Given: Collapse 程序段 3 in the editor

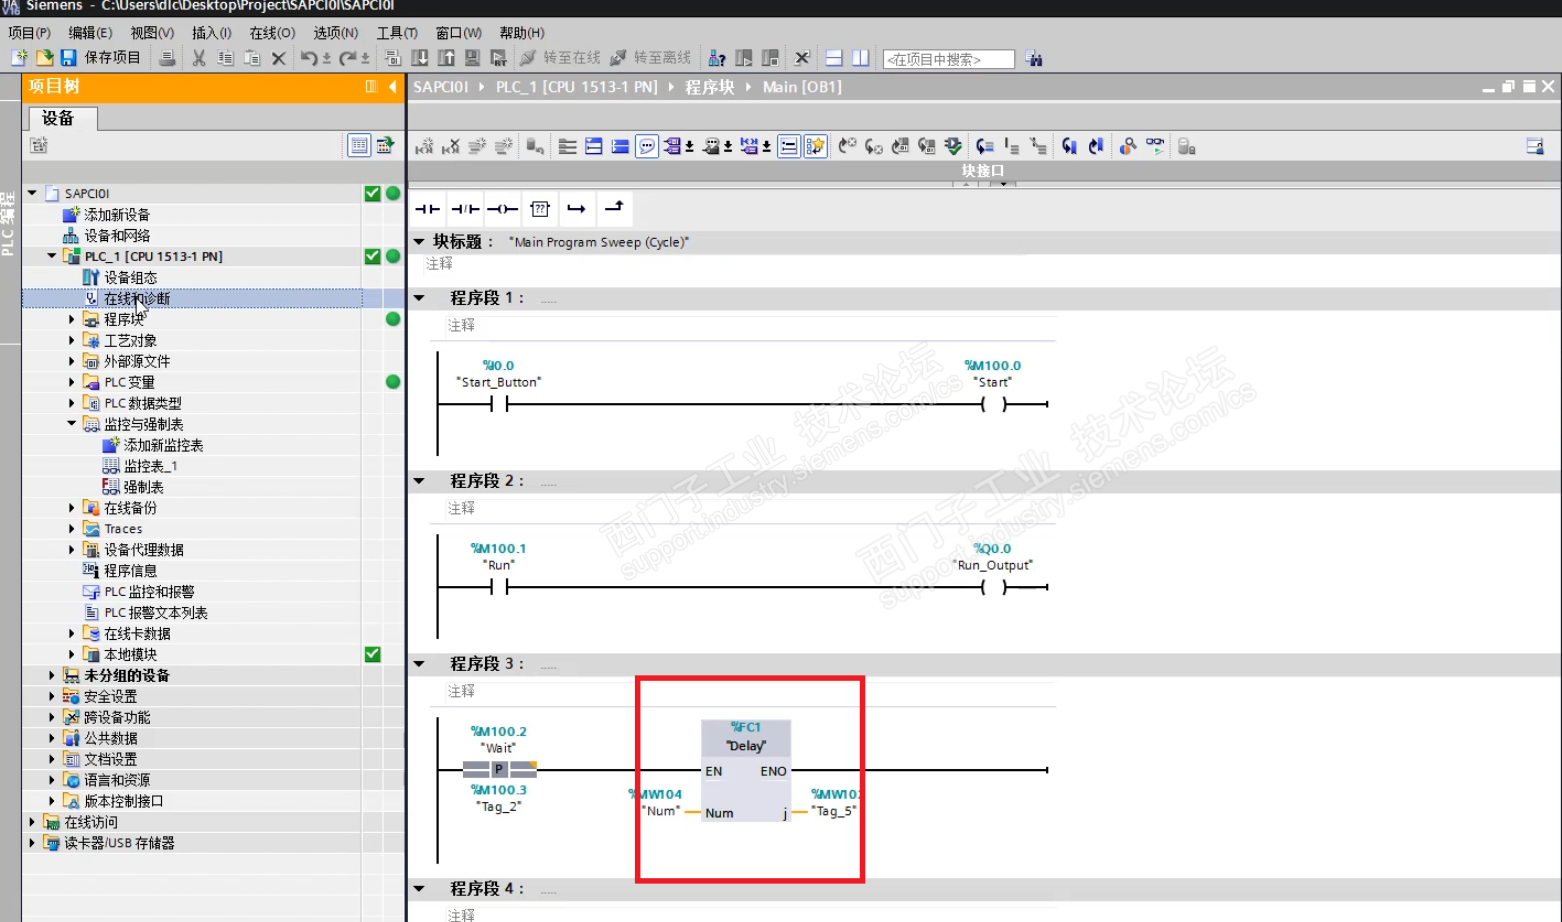Looking at the screenshot, I should pyautogui.click(x=419, y=664).
